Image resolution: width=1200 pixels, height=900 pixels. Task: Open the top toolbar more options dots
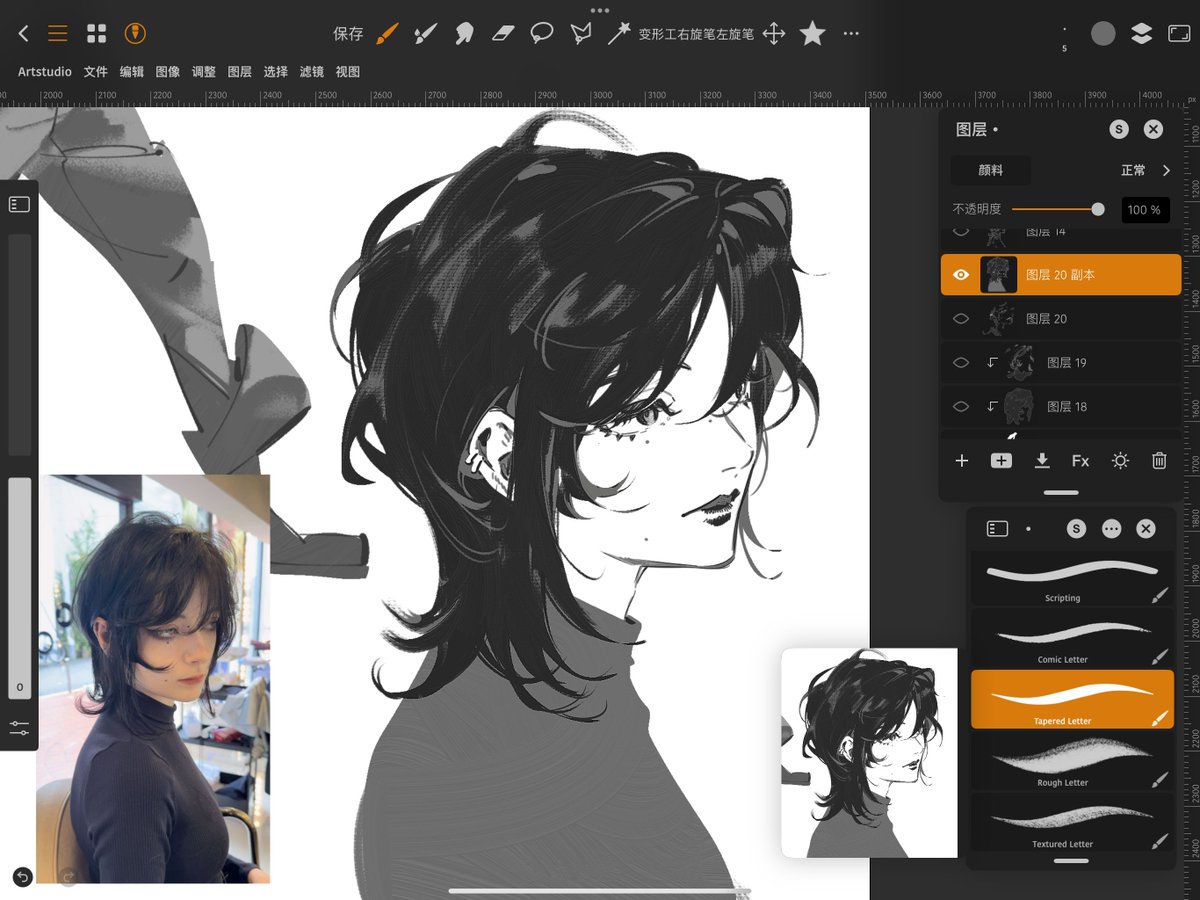(851, 33)
